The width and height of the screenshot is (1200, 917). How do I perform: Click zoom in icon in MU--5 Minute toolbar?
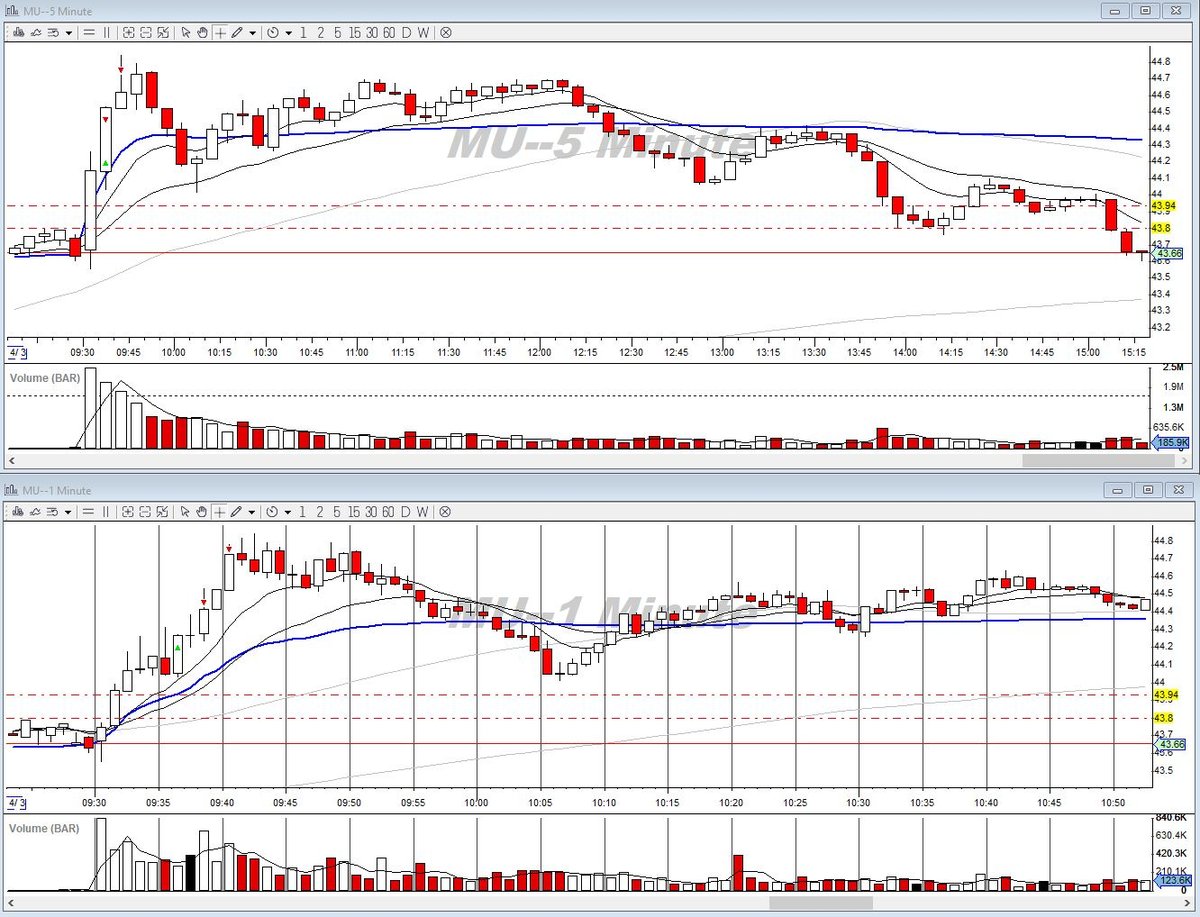point(128,32)
